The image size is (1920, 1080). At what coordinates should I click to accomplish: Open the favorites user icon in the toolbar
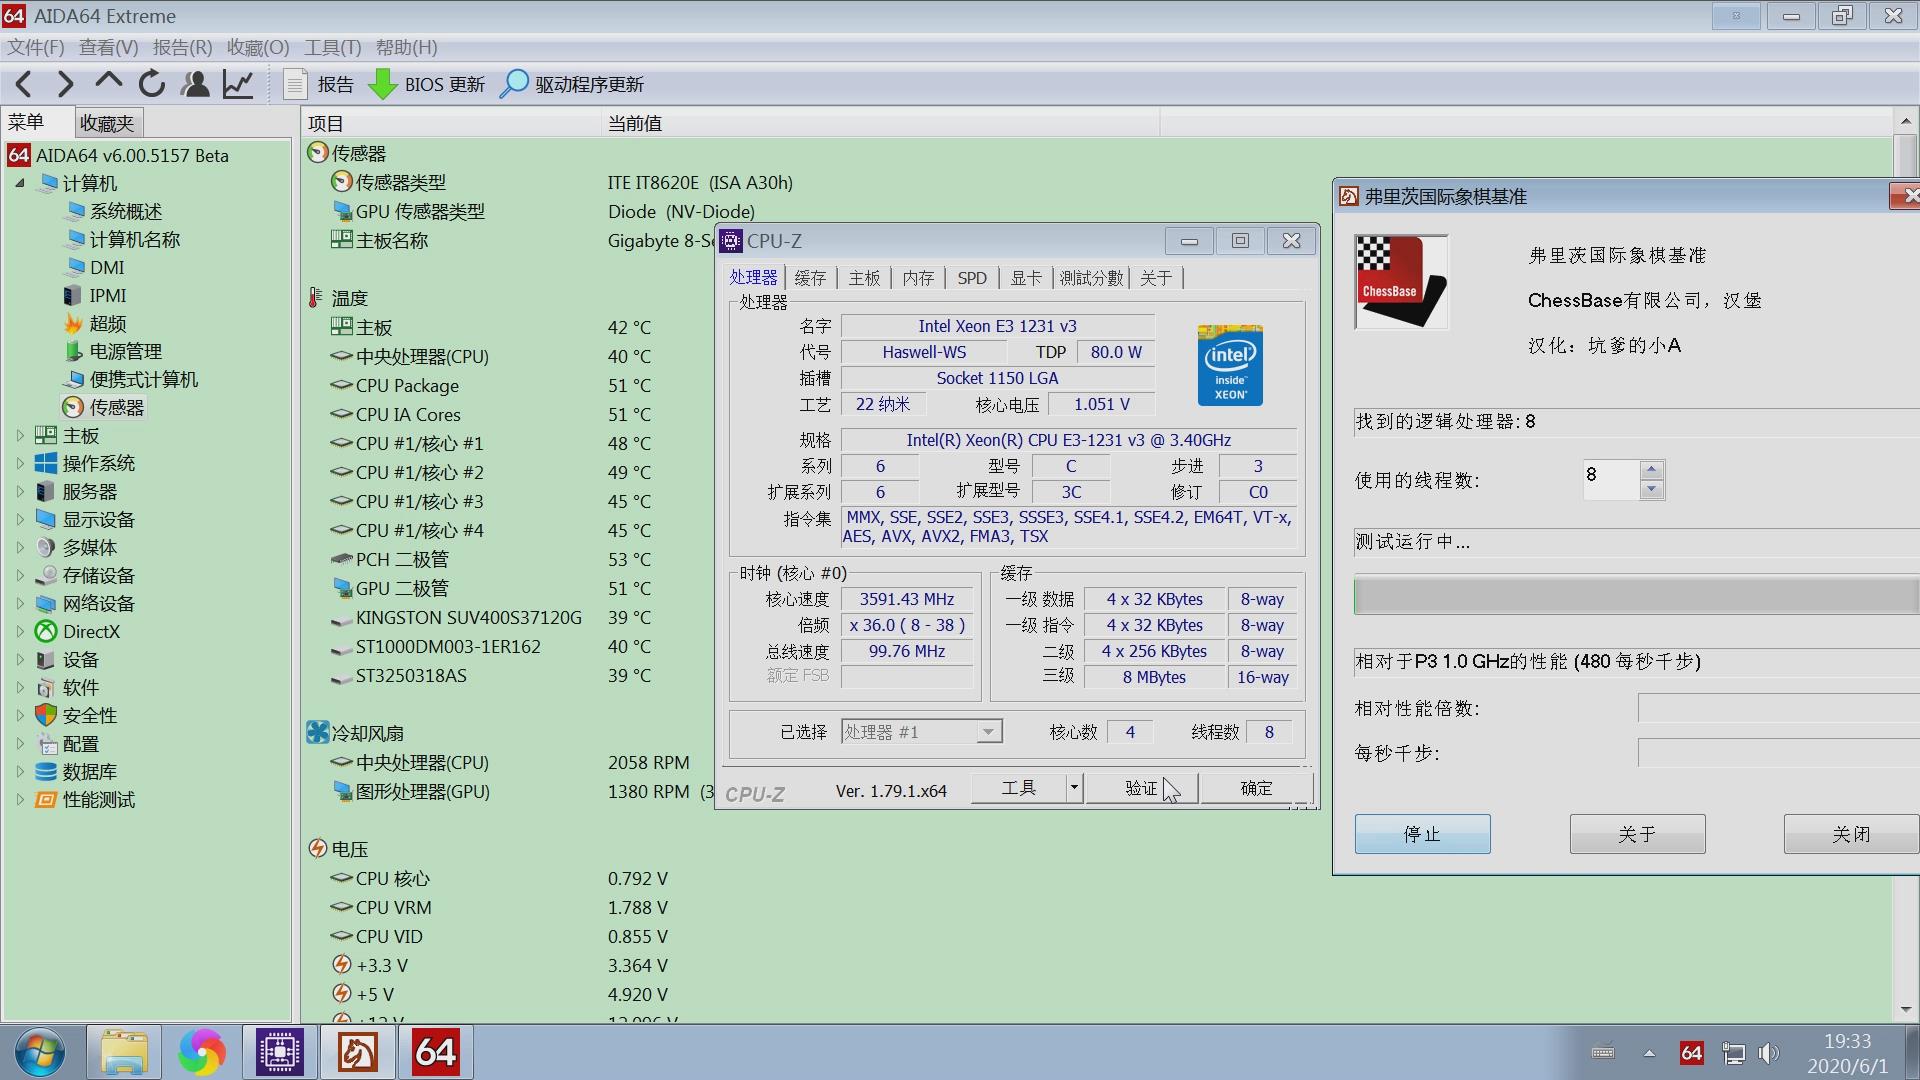point(195,84)
